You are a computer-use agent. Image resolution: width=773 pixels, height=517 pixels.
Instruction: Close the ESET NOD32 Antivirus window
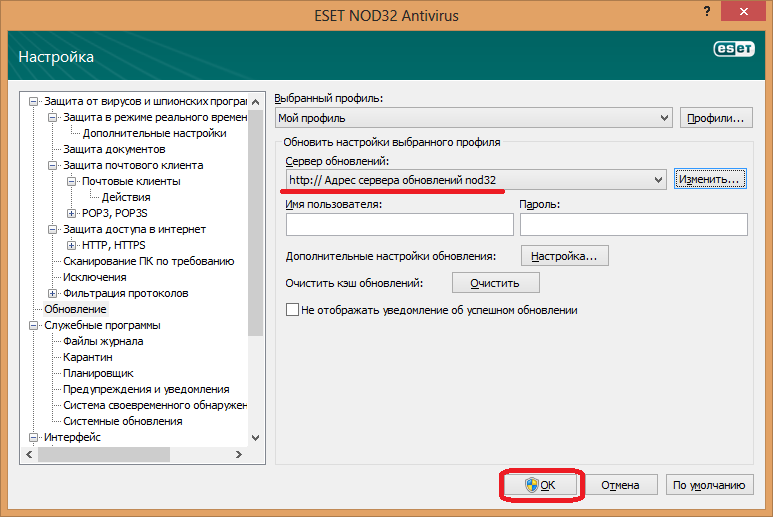(743, 11)
